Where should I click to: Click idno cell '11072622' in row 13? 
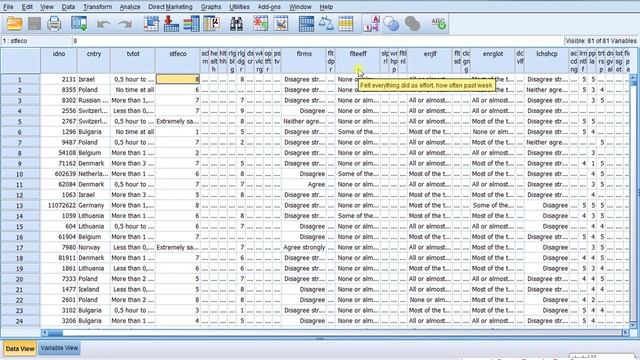click(x=59, y=205)
